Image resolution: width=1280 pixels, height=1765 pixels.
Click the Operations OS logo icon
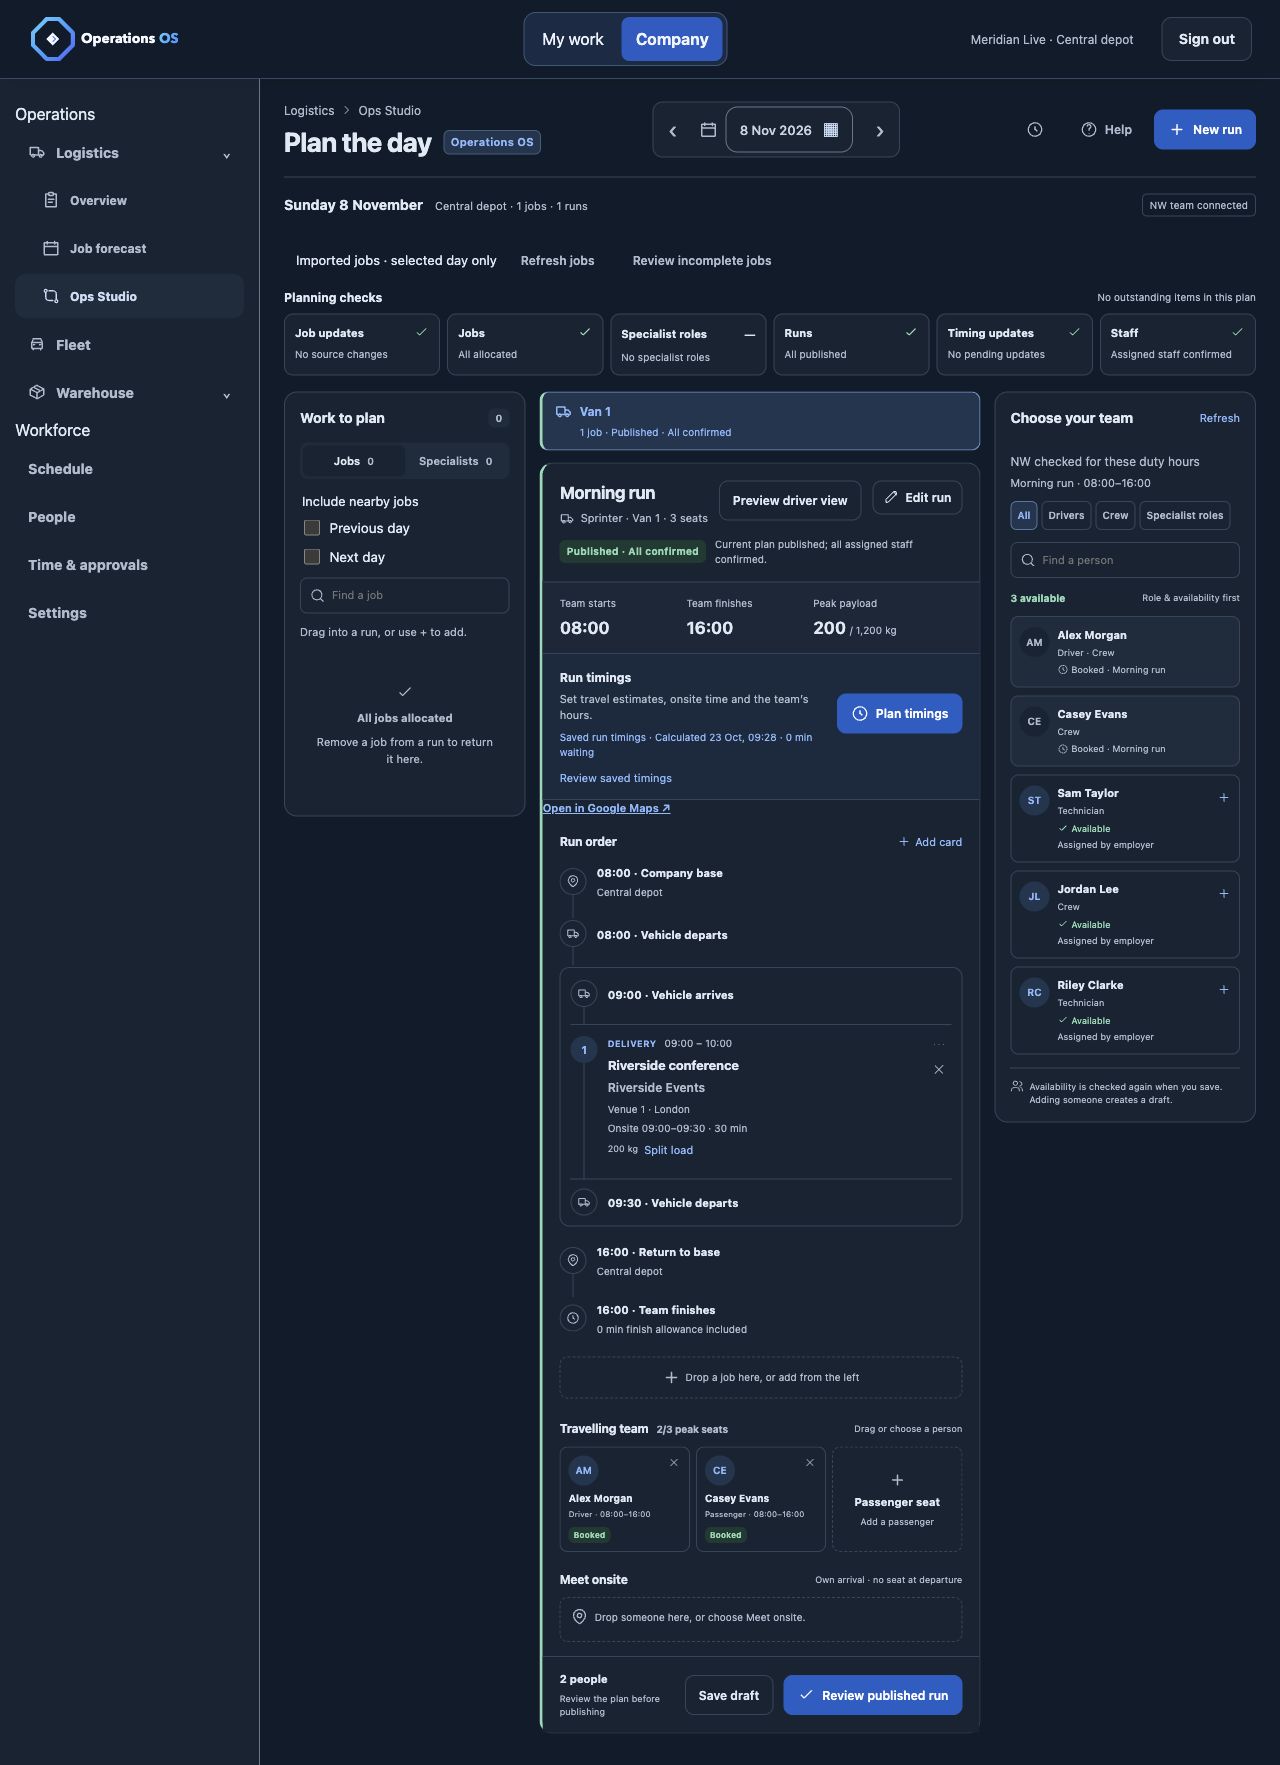point(52,39)
